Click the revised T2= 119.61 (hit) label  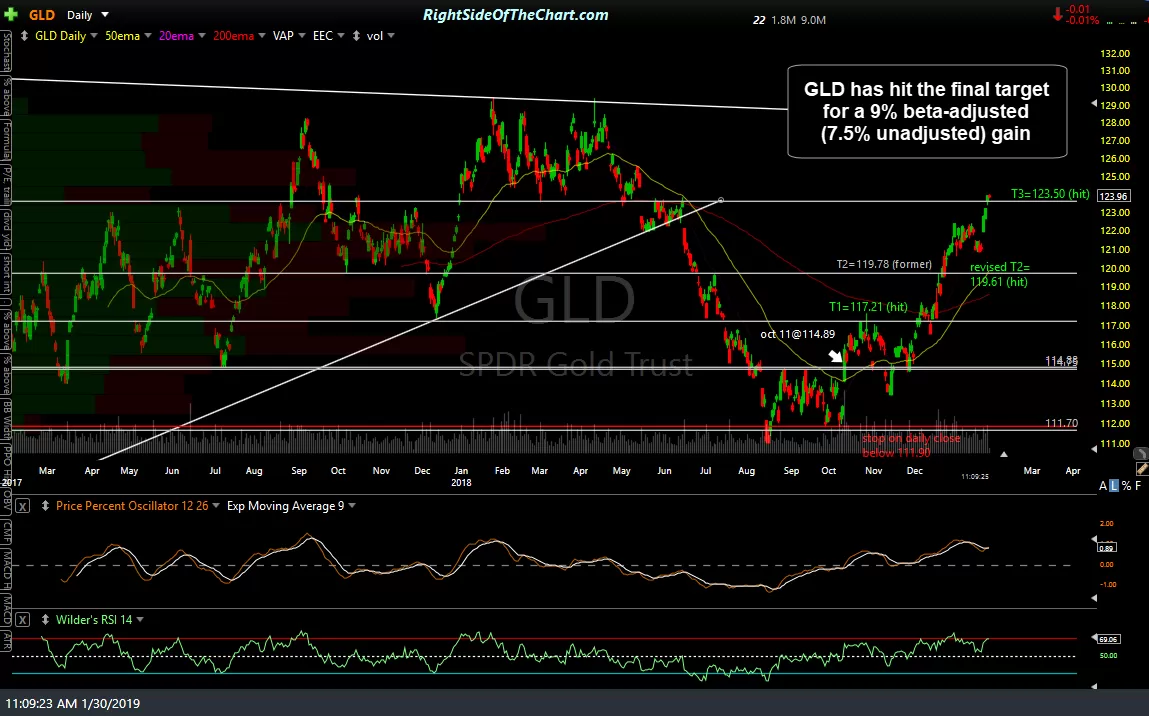(x=999, y=275)
